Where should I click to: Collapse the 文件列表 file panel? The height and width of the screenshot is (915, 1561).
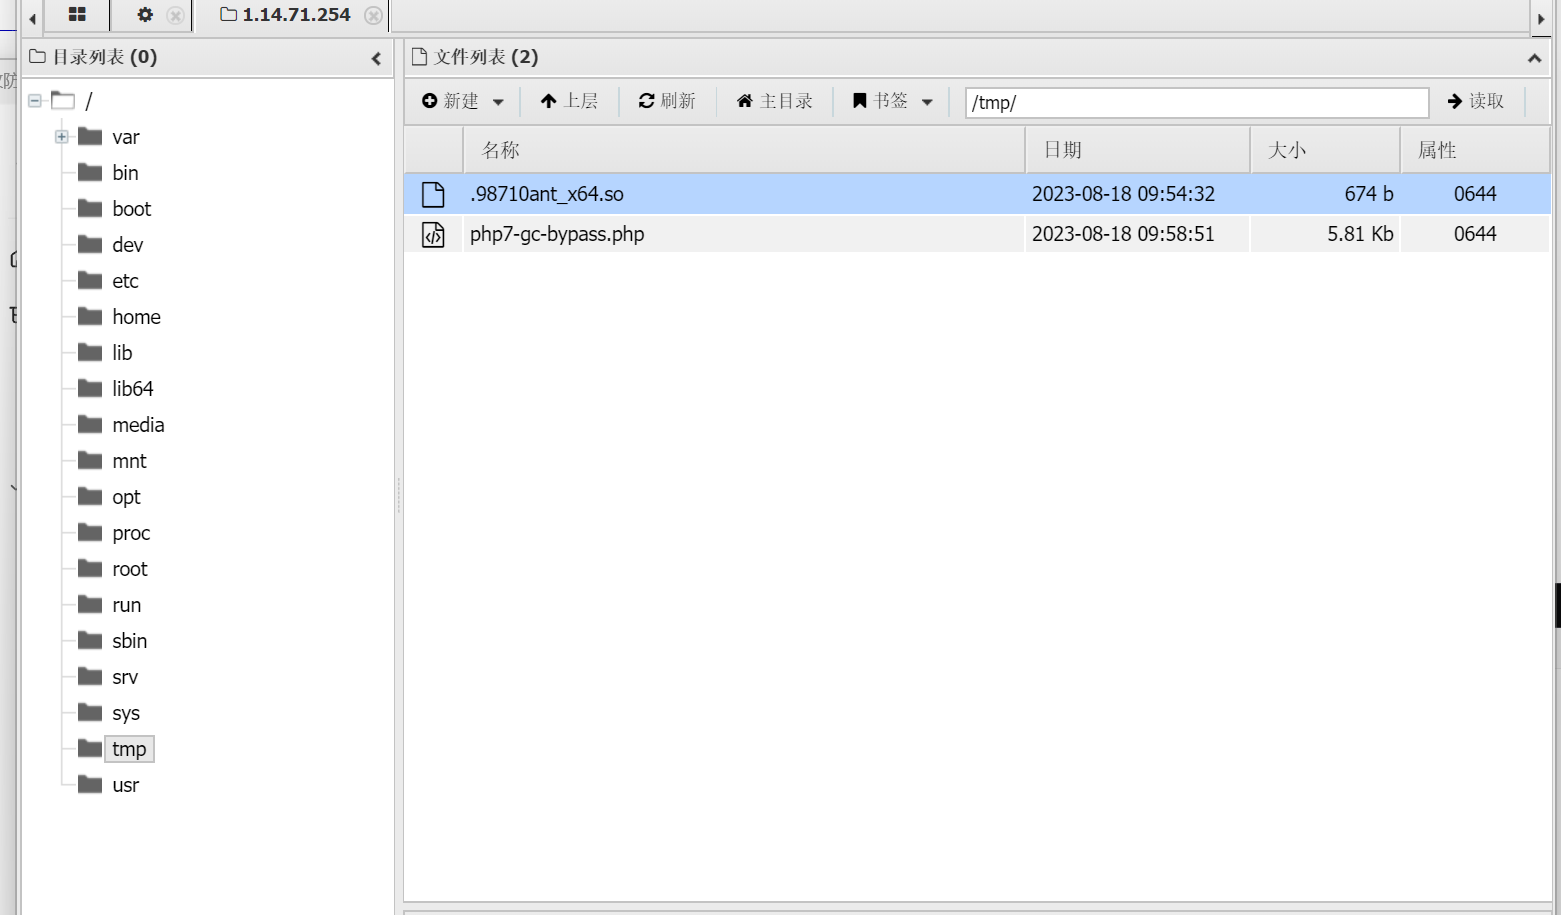pyautogui.click(x=1534, y=59)
